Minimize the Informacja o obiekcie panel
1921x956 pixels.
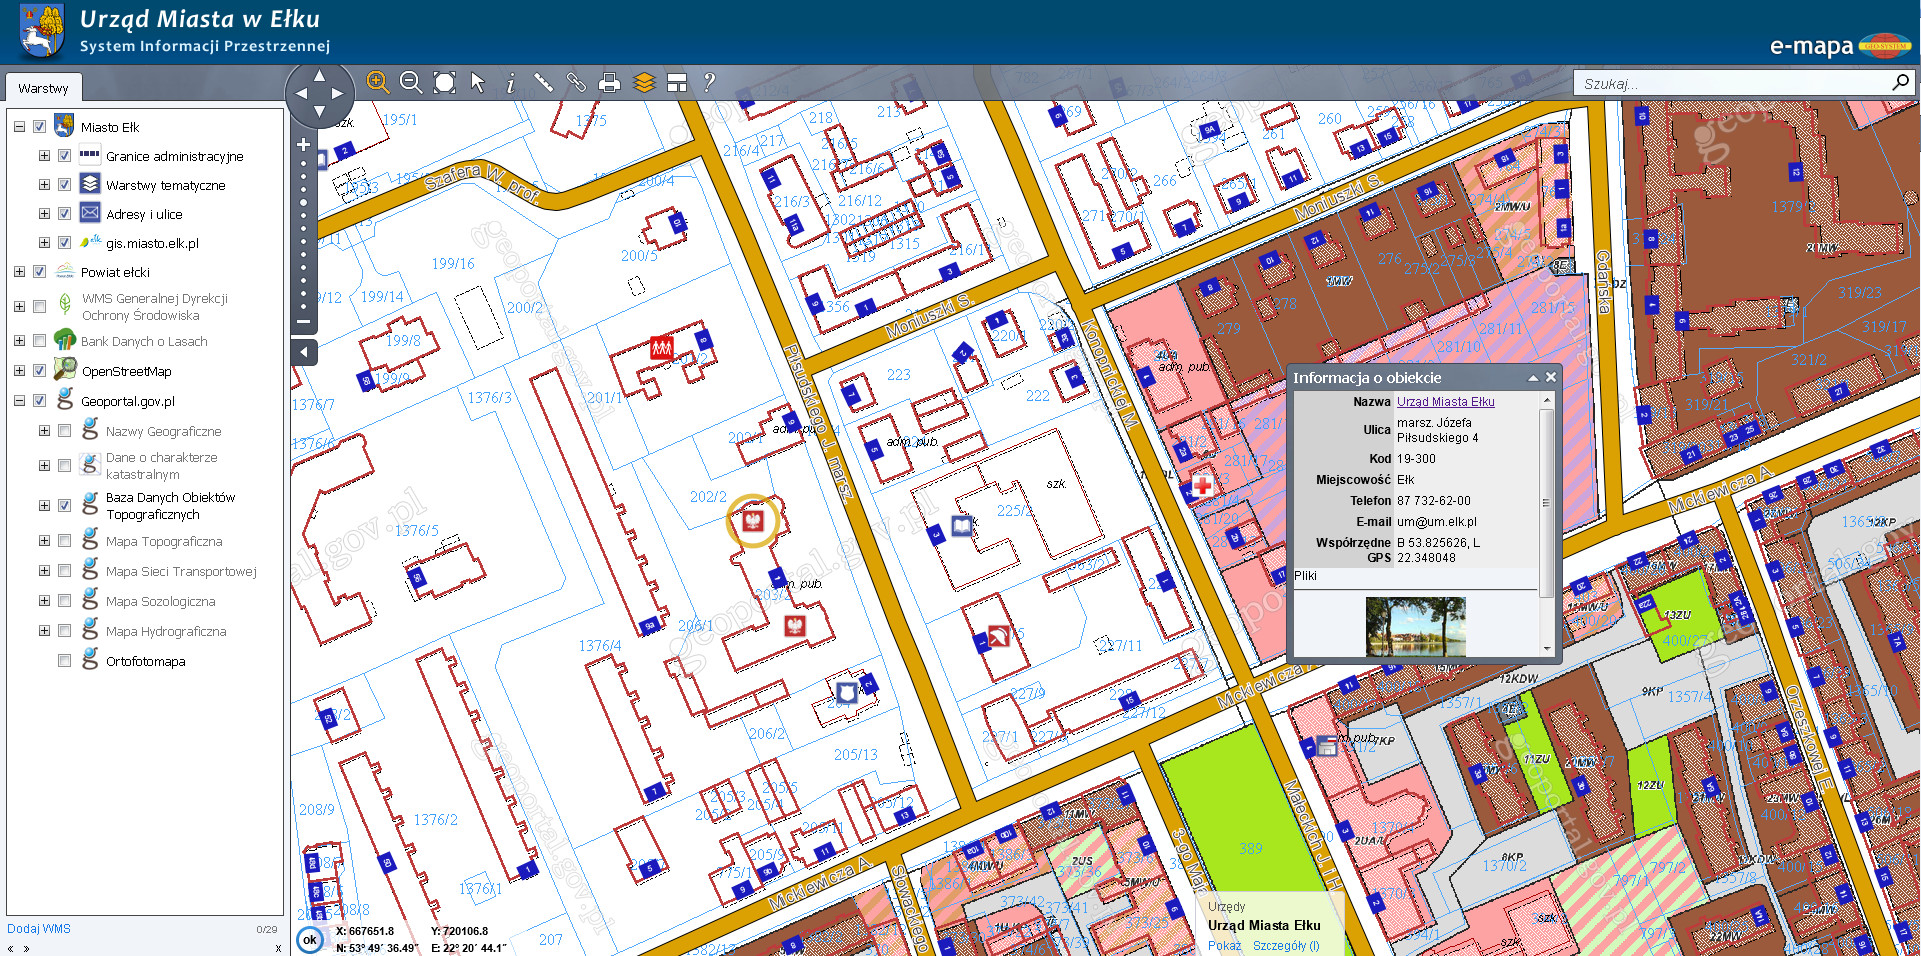coord(1533,378)
